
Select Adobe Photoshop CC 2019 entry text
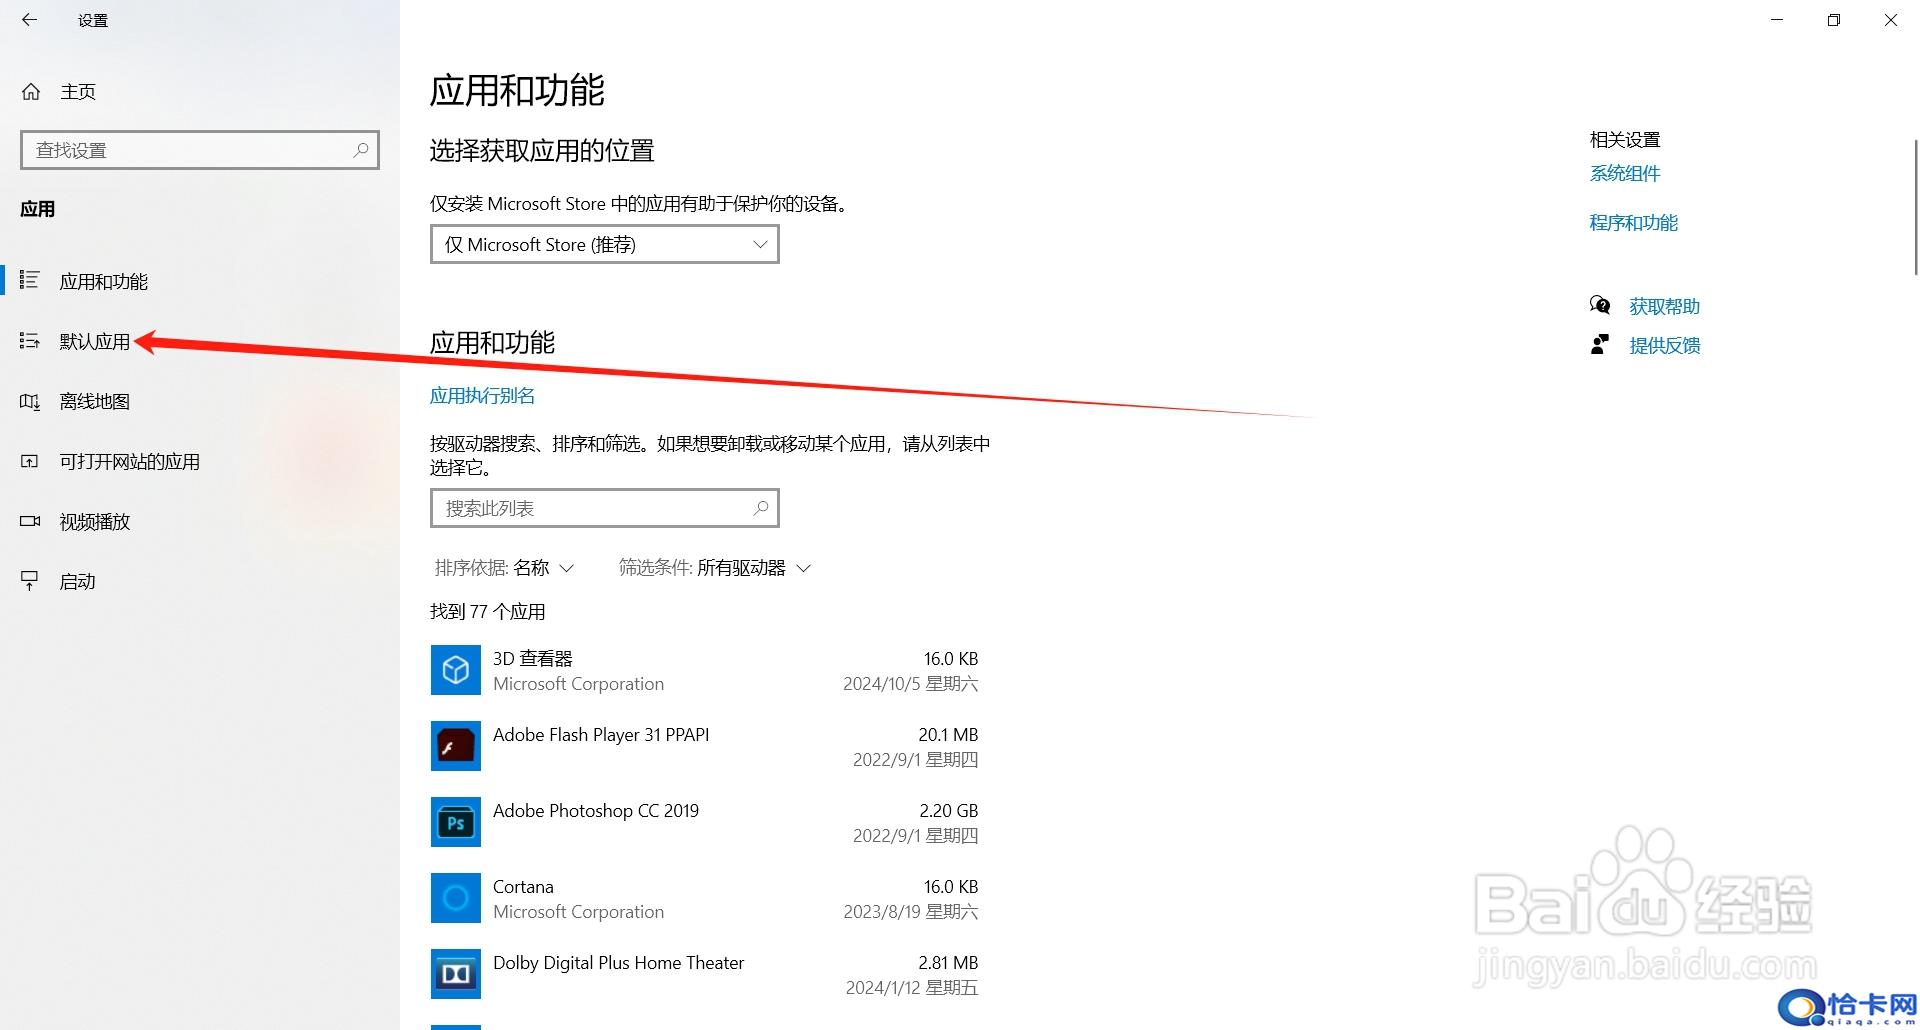[596, 811]
